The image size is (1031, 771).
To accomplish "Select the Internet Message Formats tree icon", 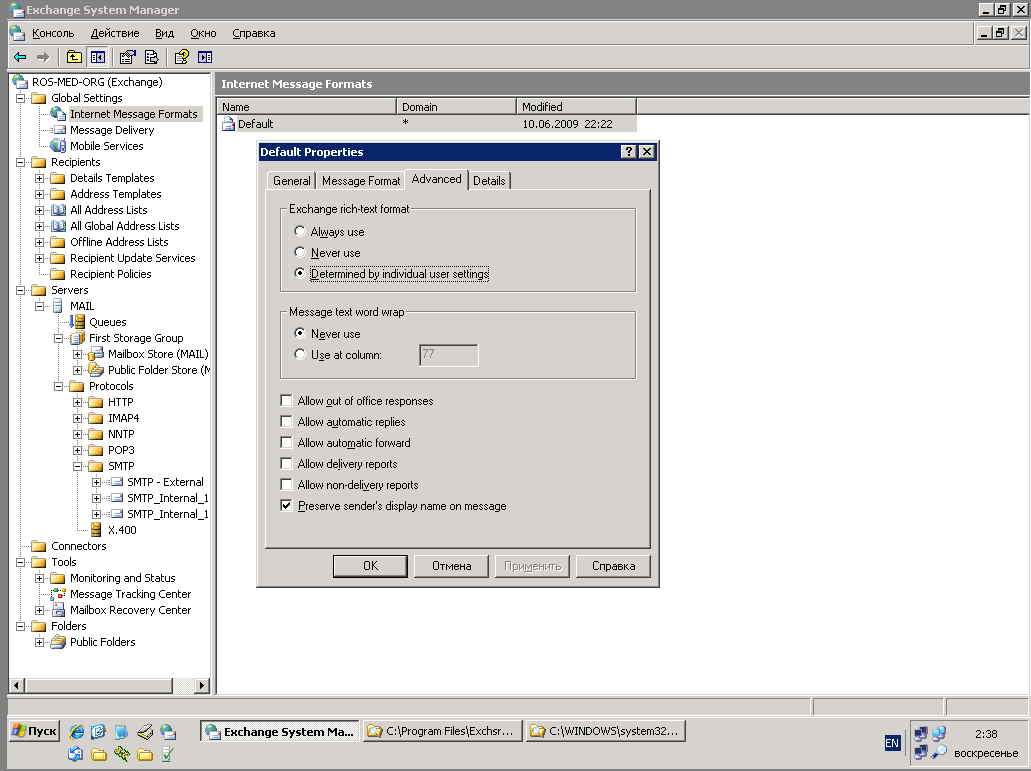I will [59, 114].
